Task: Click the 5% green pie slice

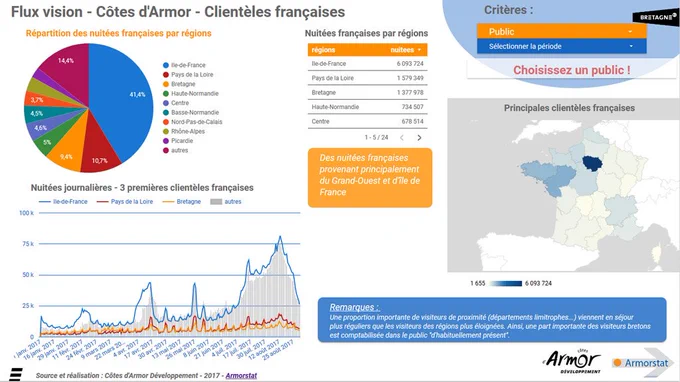Action: coord(51,140)
